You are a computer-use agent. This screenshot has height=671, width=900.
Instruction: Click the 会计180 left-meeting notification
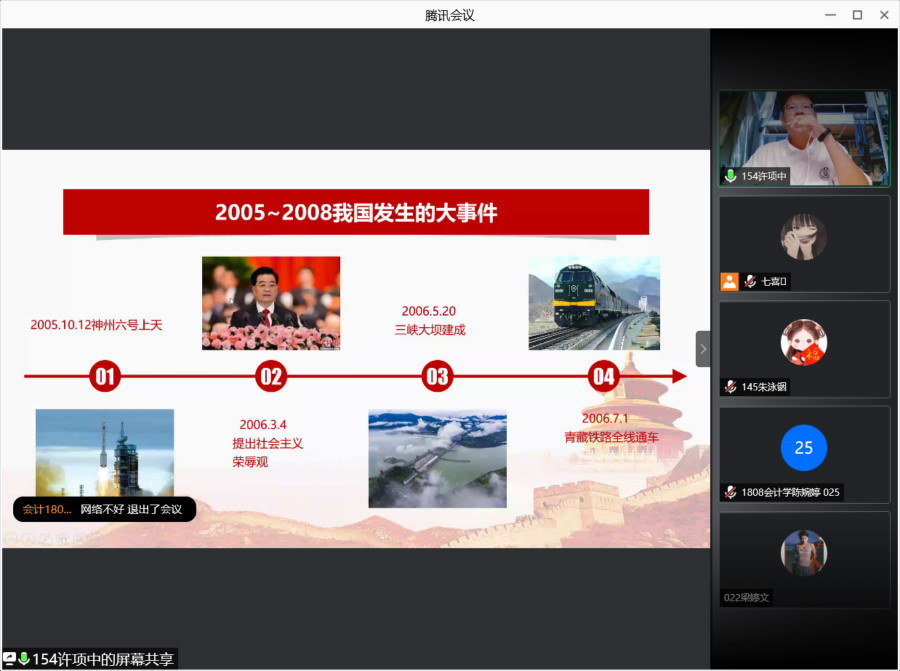104,509
